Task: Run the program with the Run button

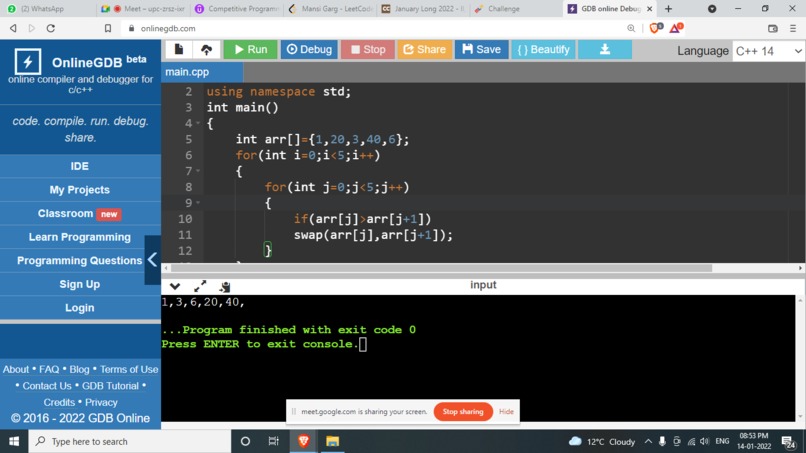Action: coord(250,49)
